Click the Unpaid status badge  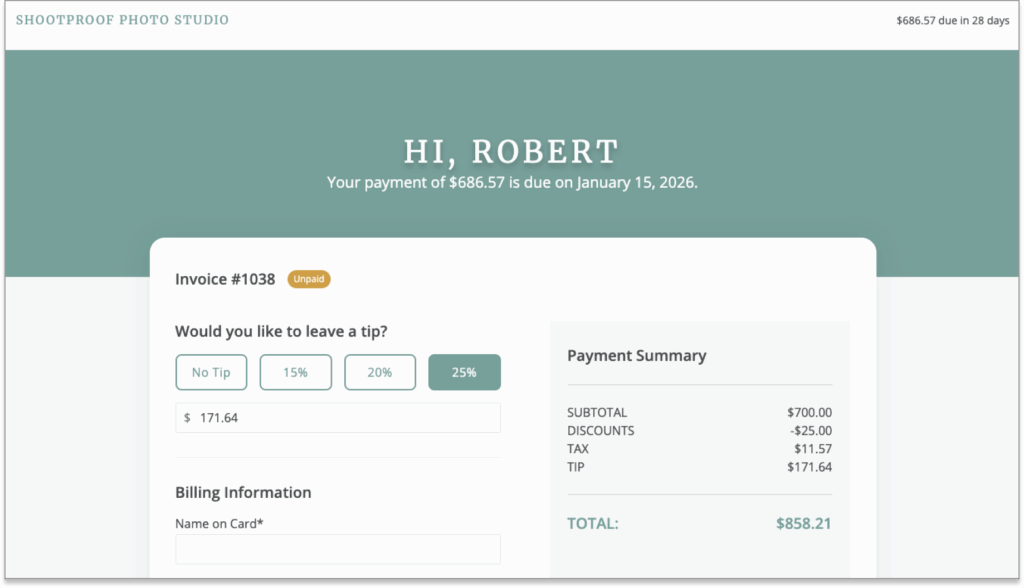click(x=309, y=279)
